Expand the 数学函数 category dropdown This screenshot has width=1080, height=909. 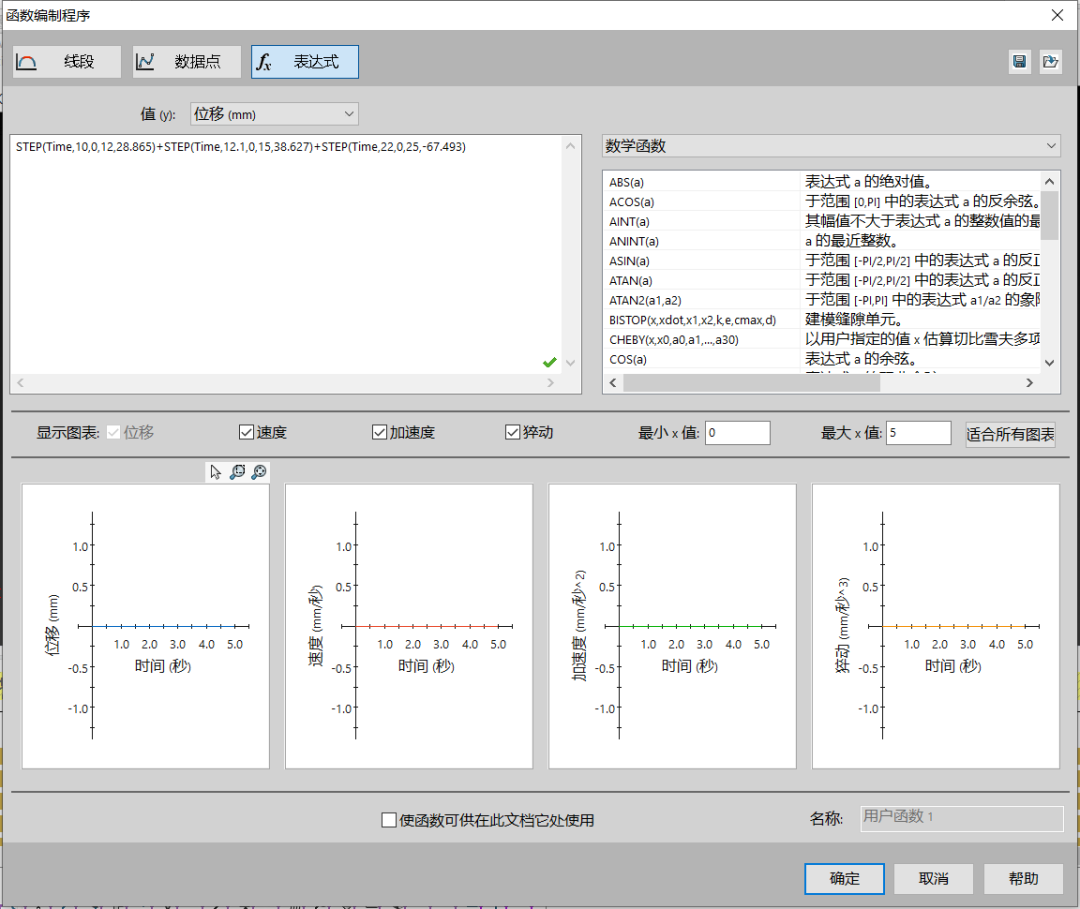click(x=830, y=146)
